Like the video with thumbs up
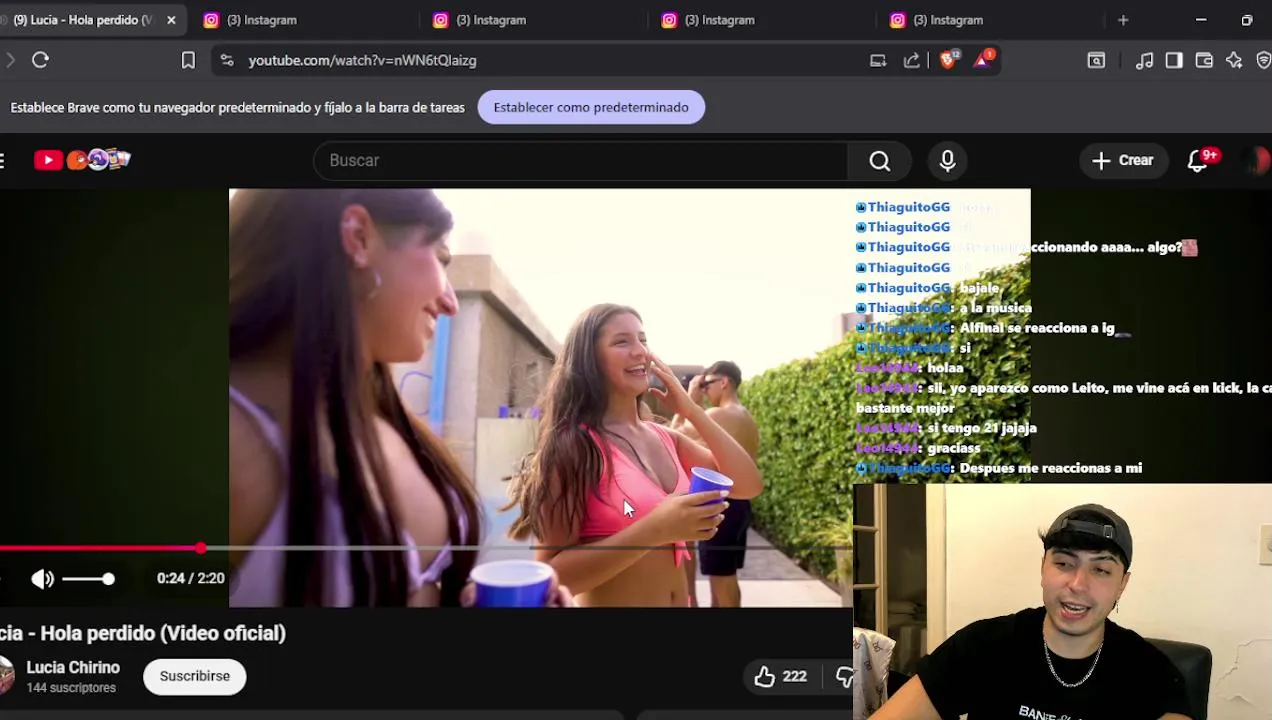The height and width of the screenshot is (720, 1272). (765, 677)
